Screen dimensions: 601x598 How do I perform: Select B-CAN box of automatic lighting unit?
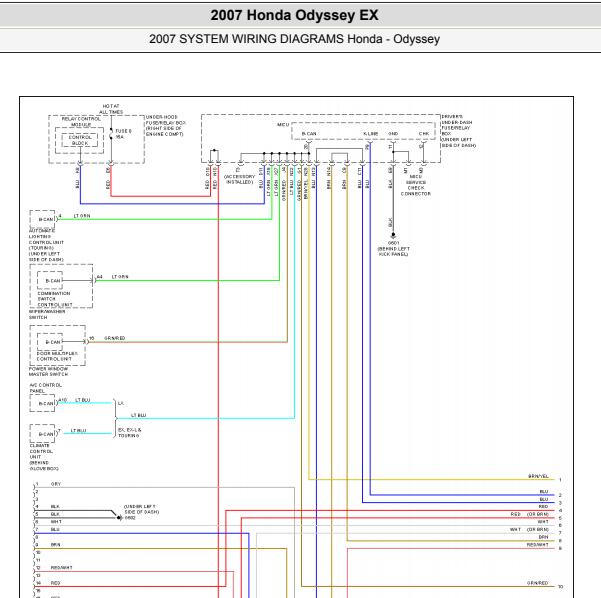coord(43,219)
